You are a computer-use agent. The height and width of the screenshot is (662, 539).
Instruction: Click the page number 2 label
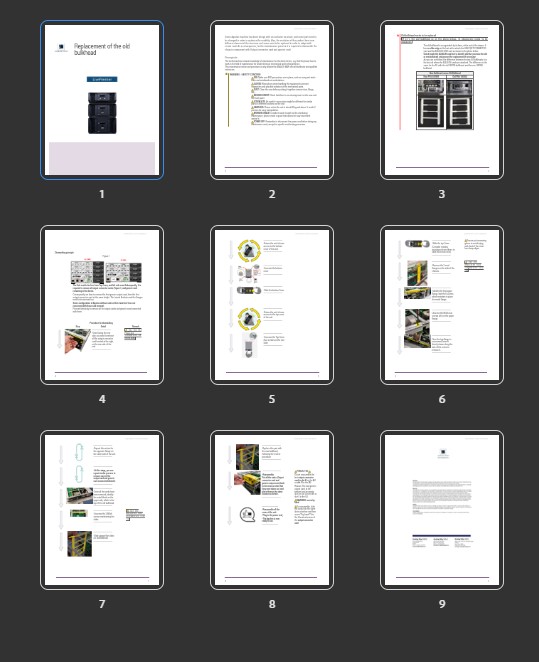(x=272, y=194)
